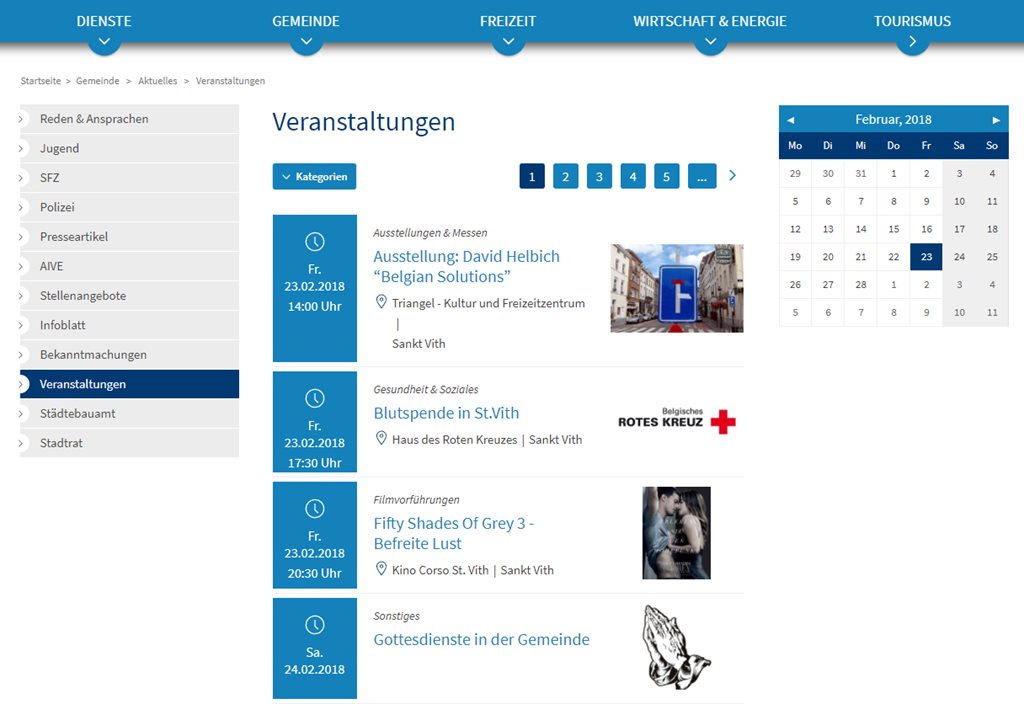1024x704 pixels.
Task: Open SFZ in the sidebar
Action: pos(129,178)
